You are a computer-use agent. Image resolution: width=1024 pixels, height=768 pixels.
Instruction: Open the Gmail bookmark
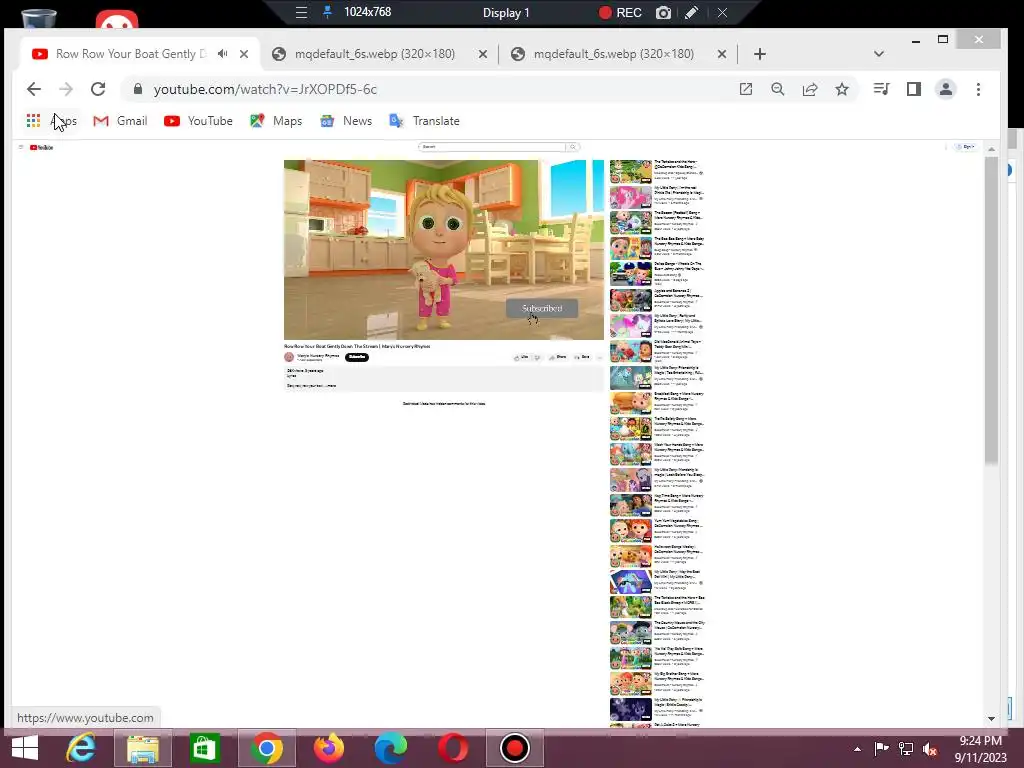pyautogui.click(x=120, y=121)
